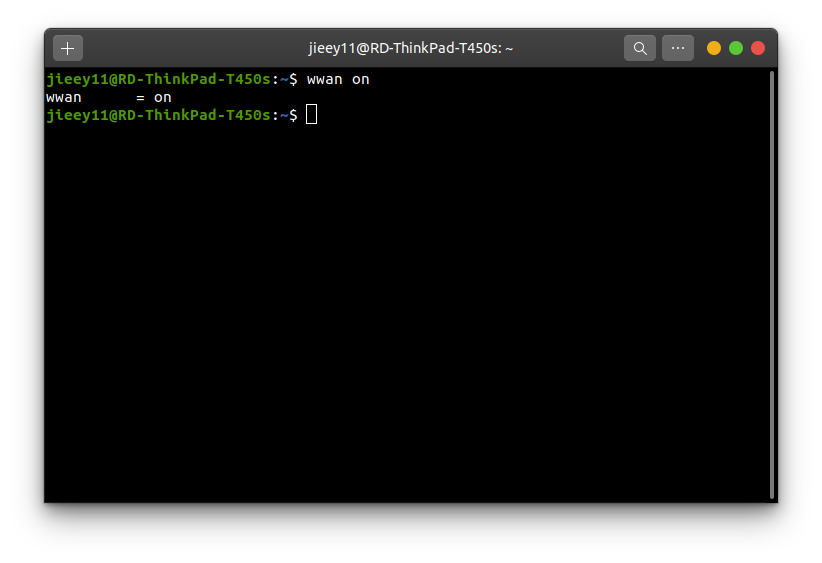
Task: Click the "on" value in the output line
Action: [163, 97]
